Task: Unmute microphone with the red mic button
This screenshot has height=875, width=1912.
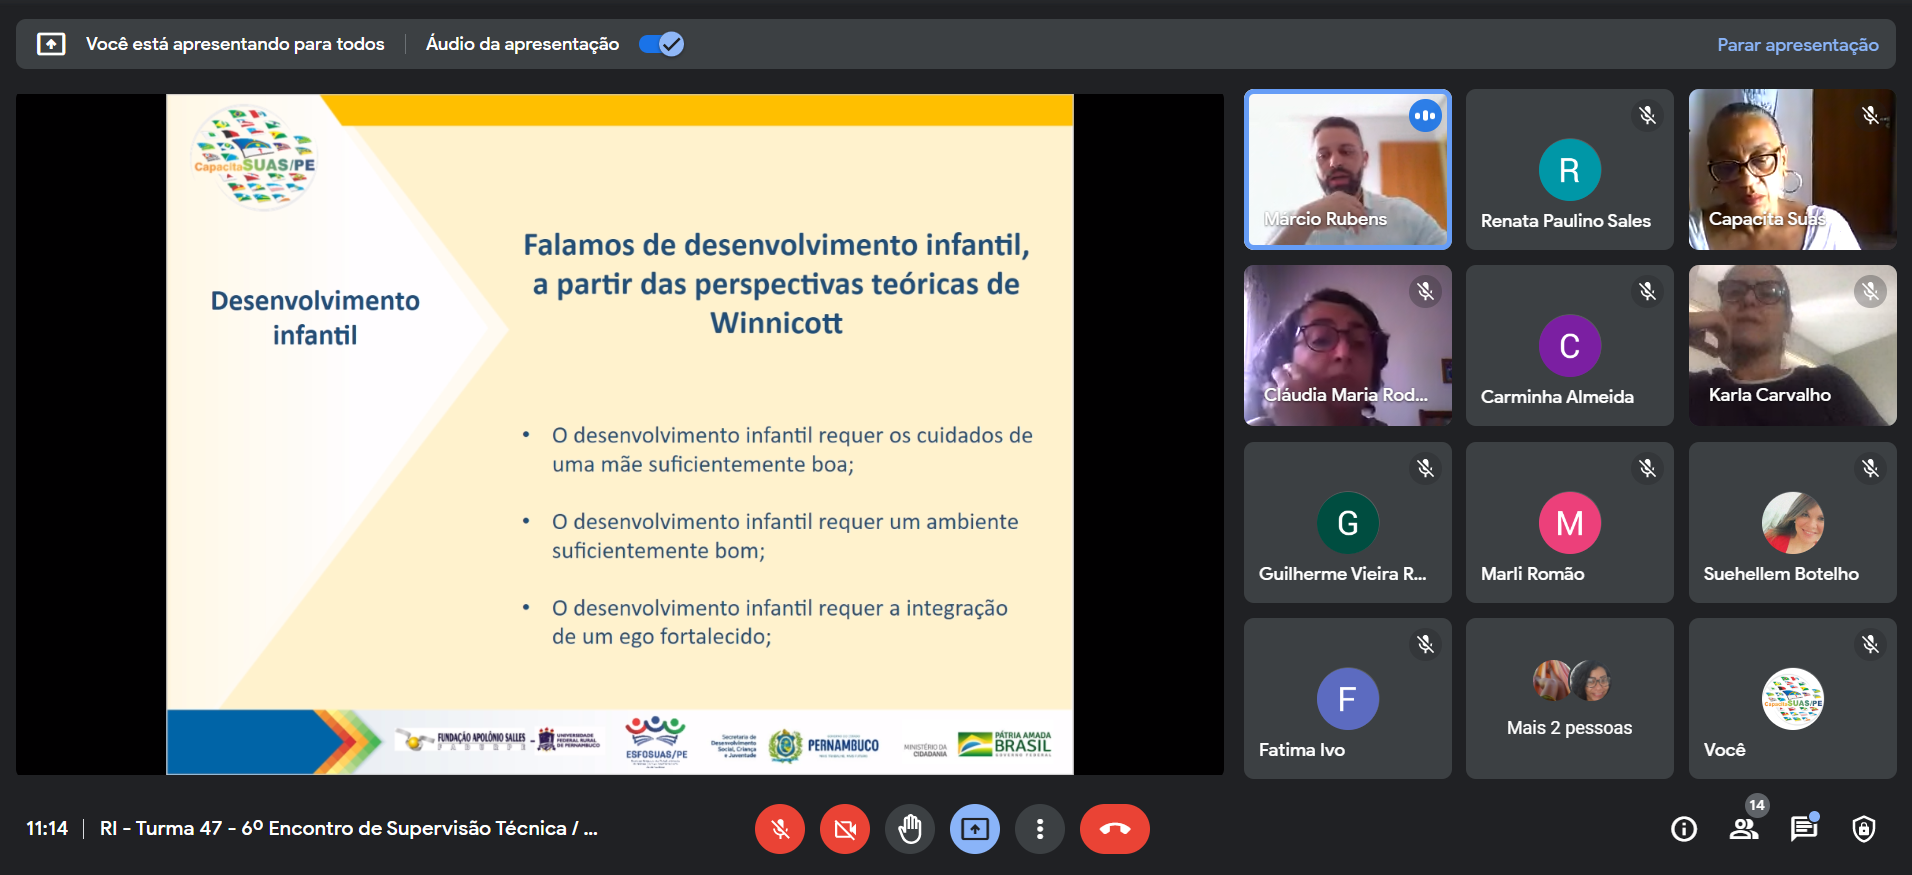Action: pyautogui.click(x=780, y=829)
